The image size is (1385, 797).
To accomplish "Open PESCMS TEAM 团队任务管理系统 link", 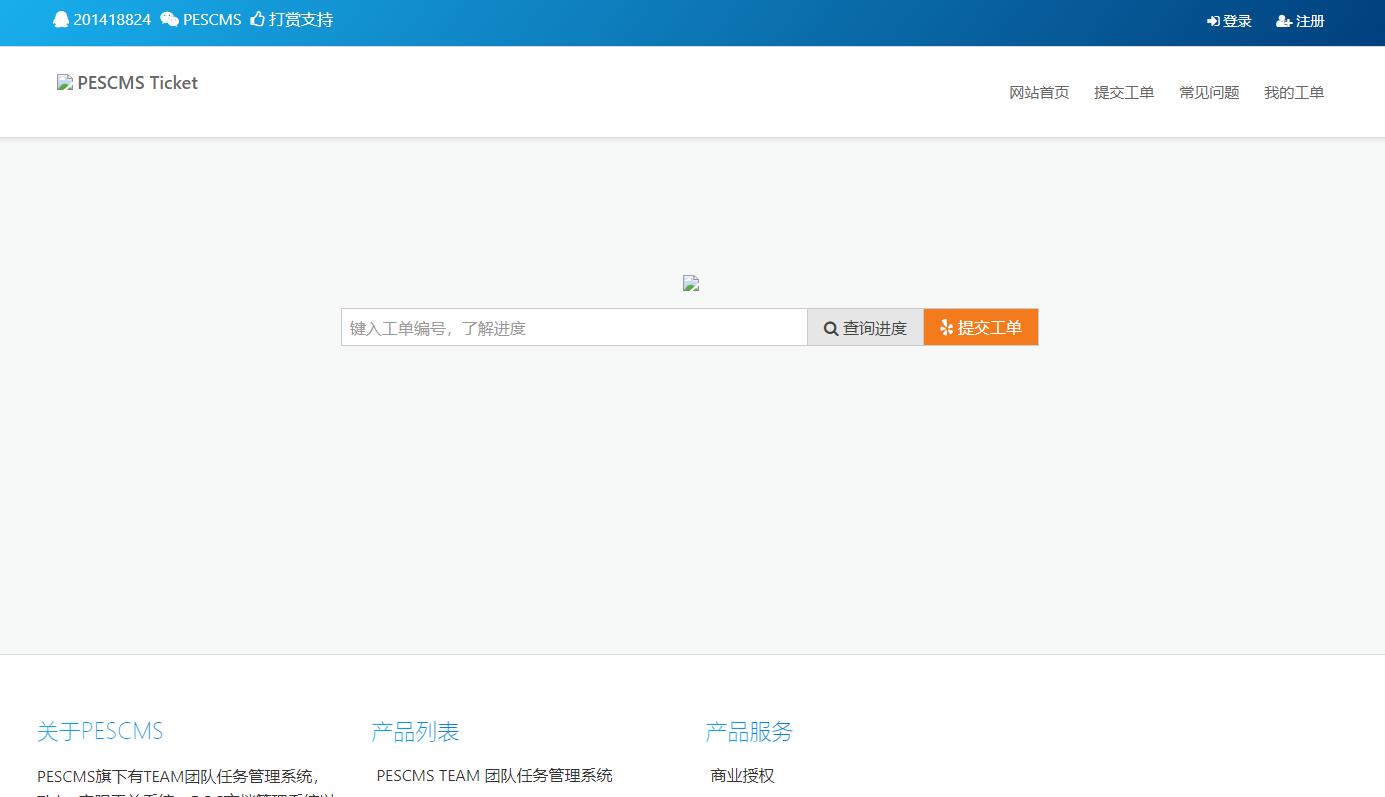I will [x=495, y=775].
